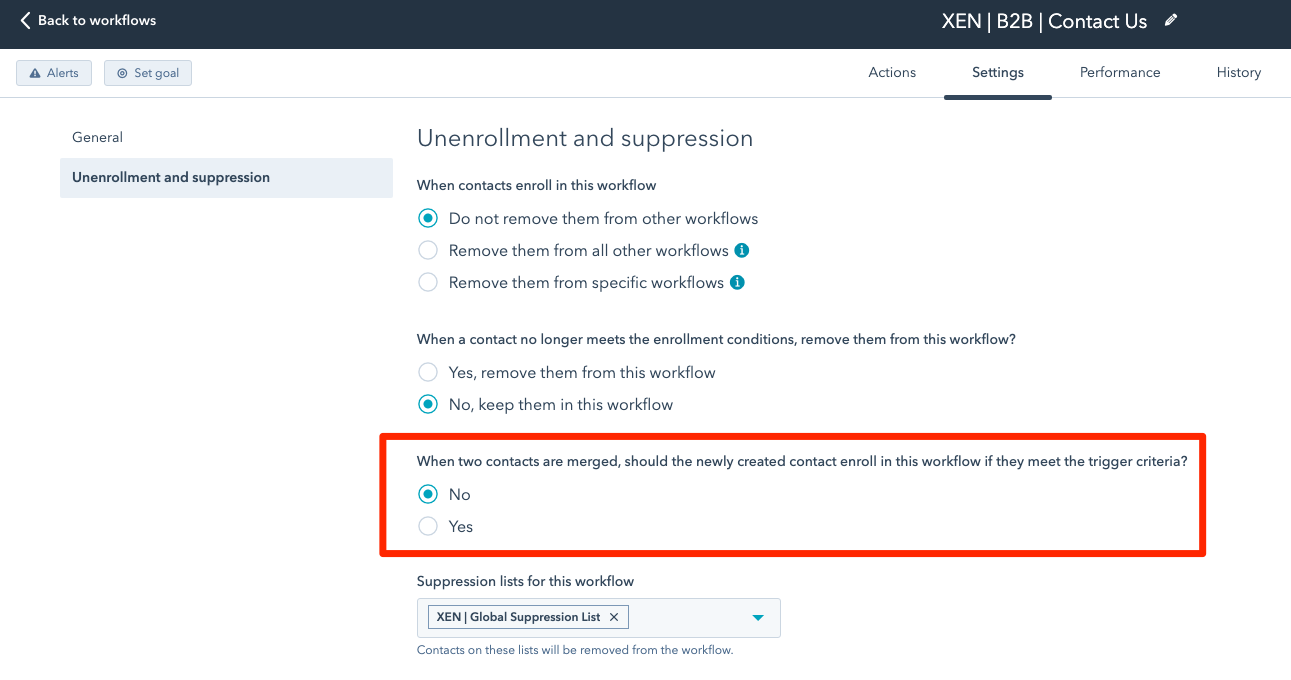This screenshot has width=1291, height=680.
Task: Select 'No, keep them in this workflow'
Action: point(428,404)
